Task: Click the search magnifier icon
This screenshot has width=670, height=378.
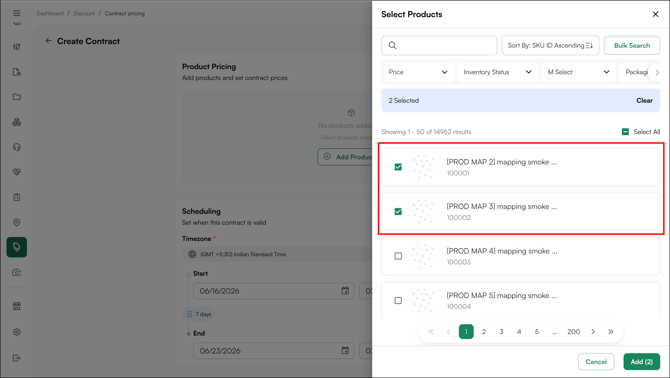Action: 393,45
